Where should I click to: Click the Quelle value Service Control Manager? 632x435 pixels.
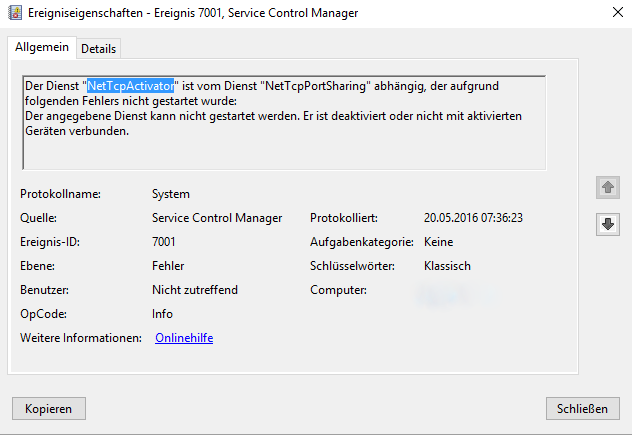(217, 218)
